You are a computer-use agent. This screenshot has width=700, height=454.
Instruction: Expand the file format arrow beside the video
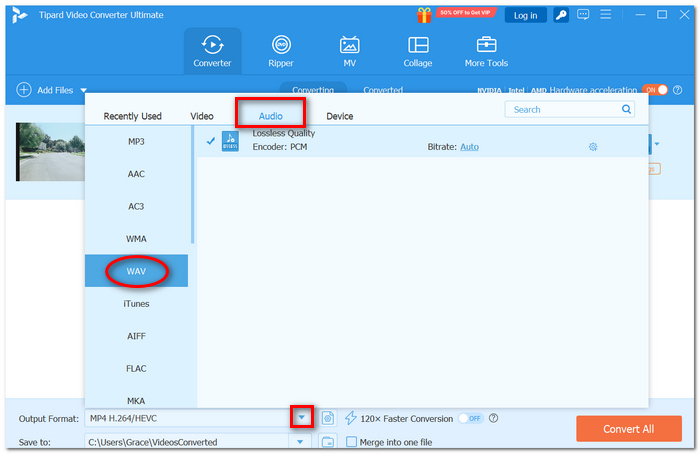(657, 144)
